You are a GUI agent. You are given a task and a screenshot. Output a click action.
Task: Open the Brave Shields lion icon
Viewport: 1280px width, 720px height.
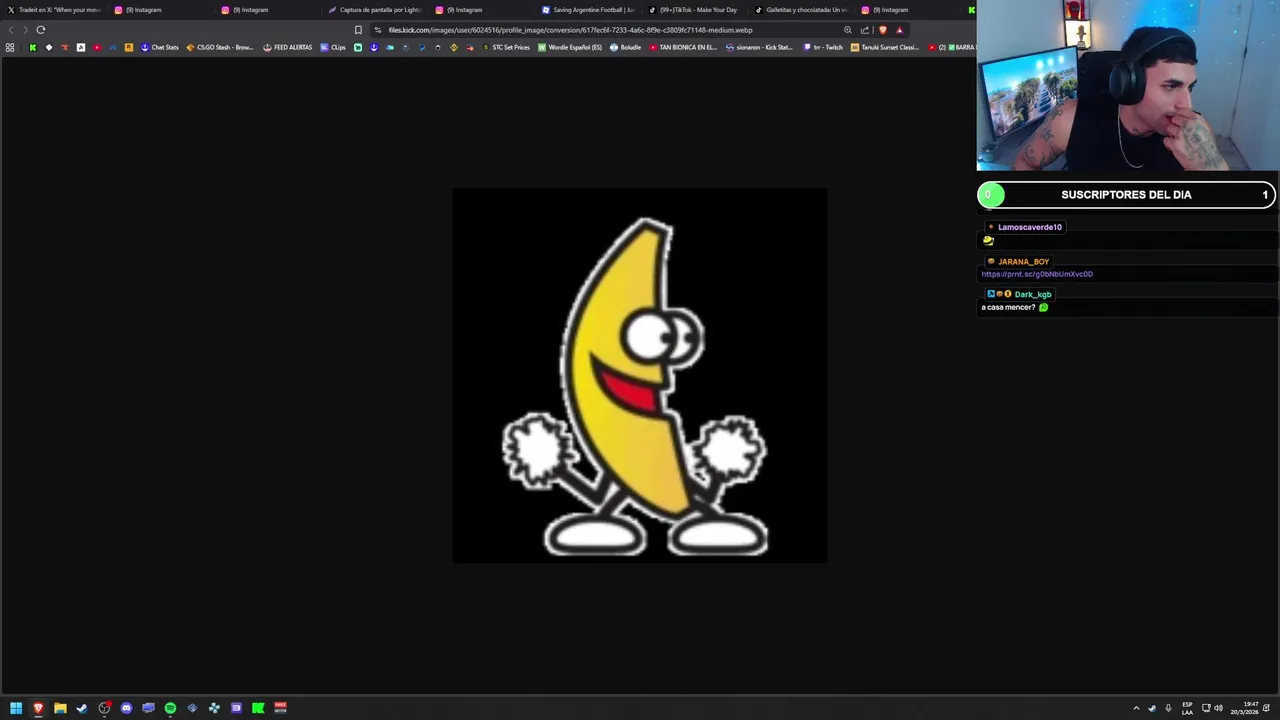click(x=882, y=30)
